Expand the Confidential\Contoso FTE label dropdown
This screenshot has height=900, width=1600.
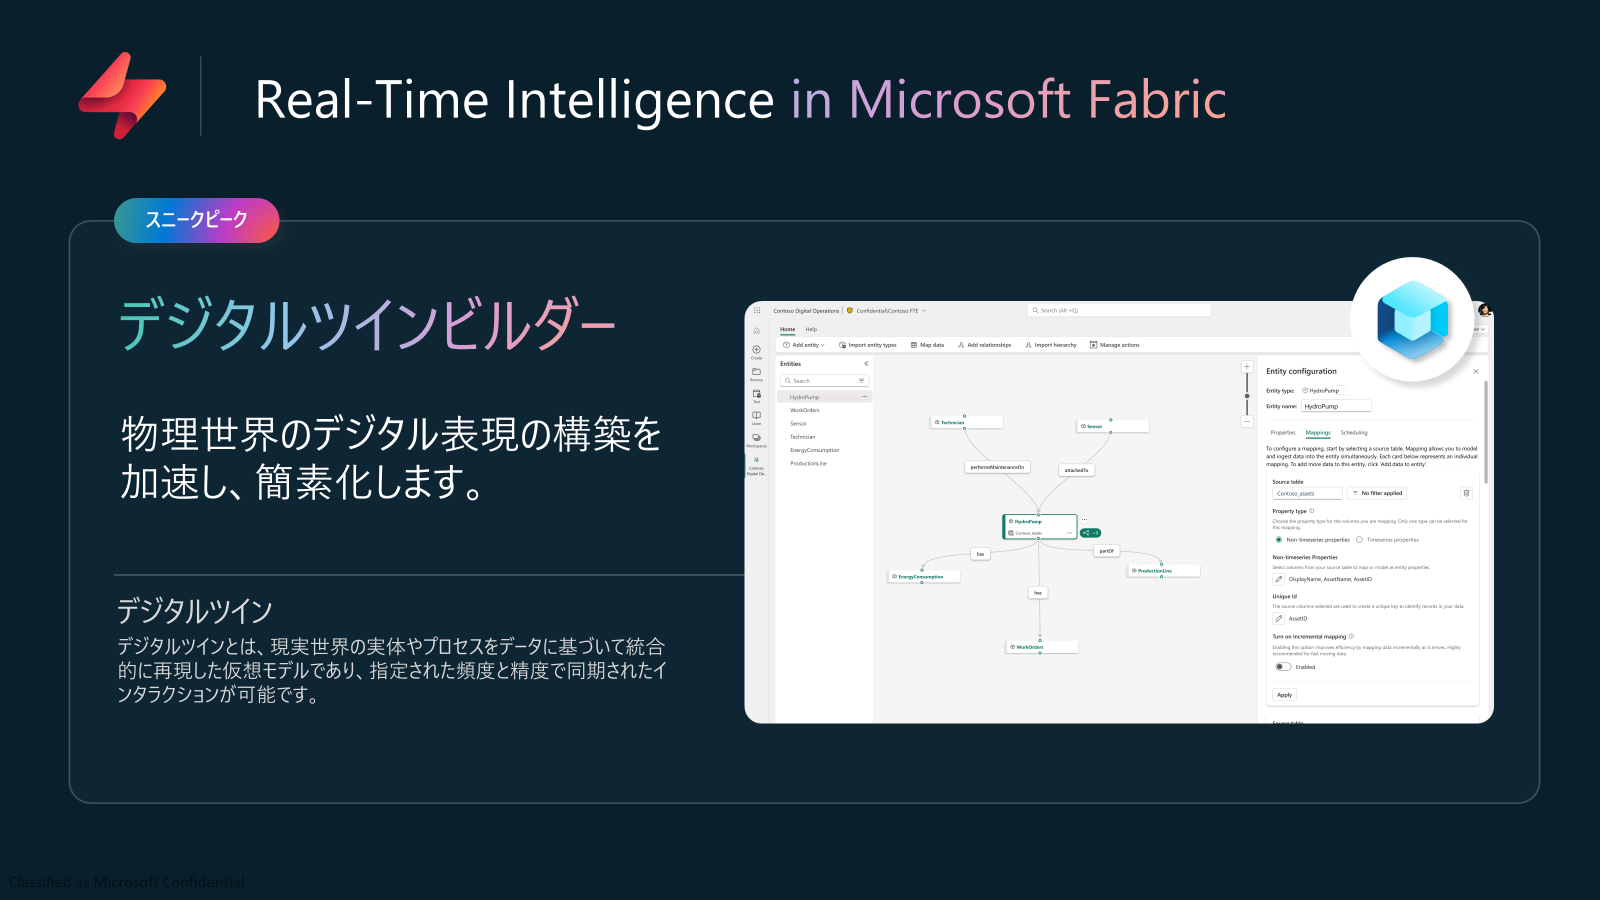click(924, 311)
